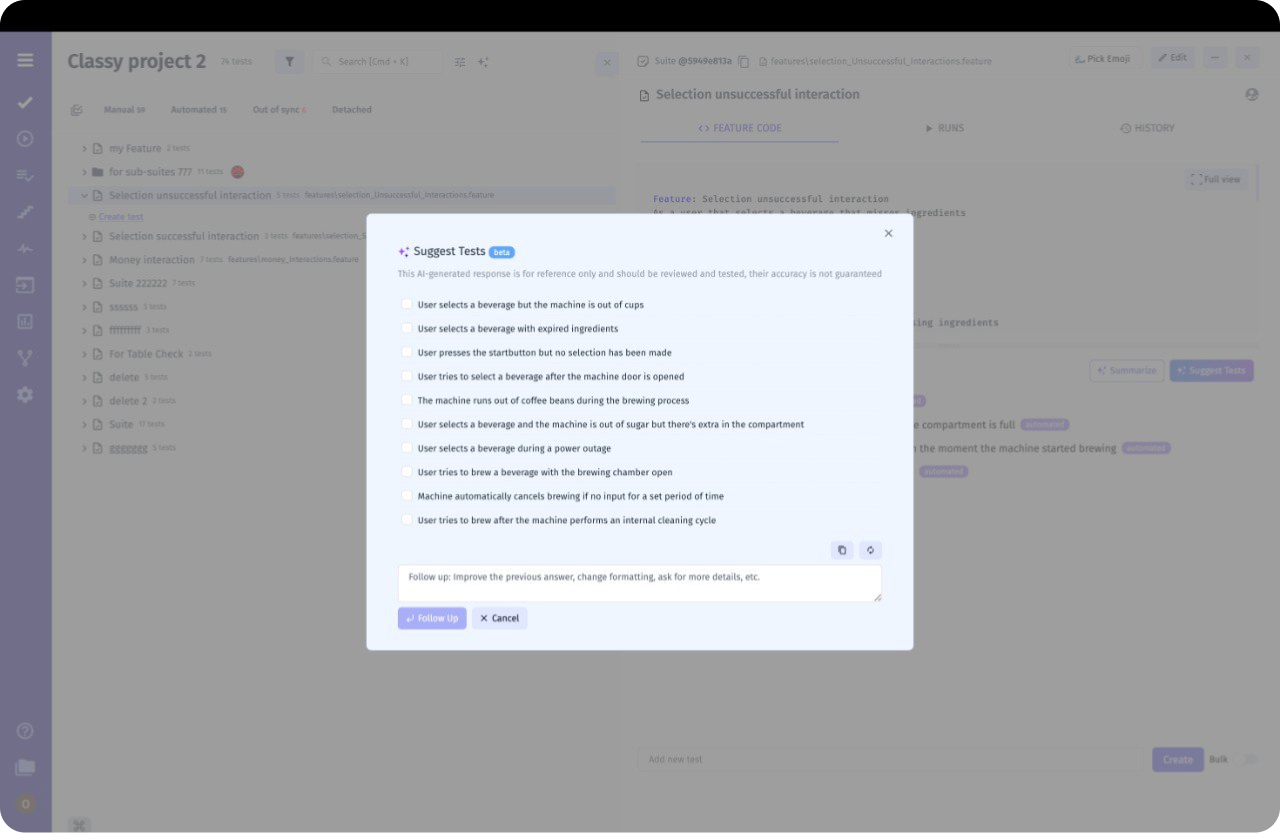Select the play-circle runs icon in sidebar
1280x833 pixels.
point(25,138)
